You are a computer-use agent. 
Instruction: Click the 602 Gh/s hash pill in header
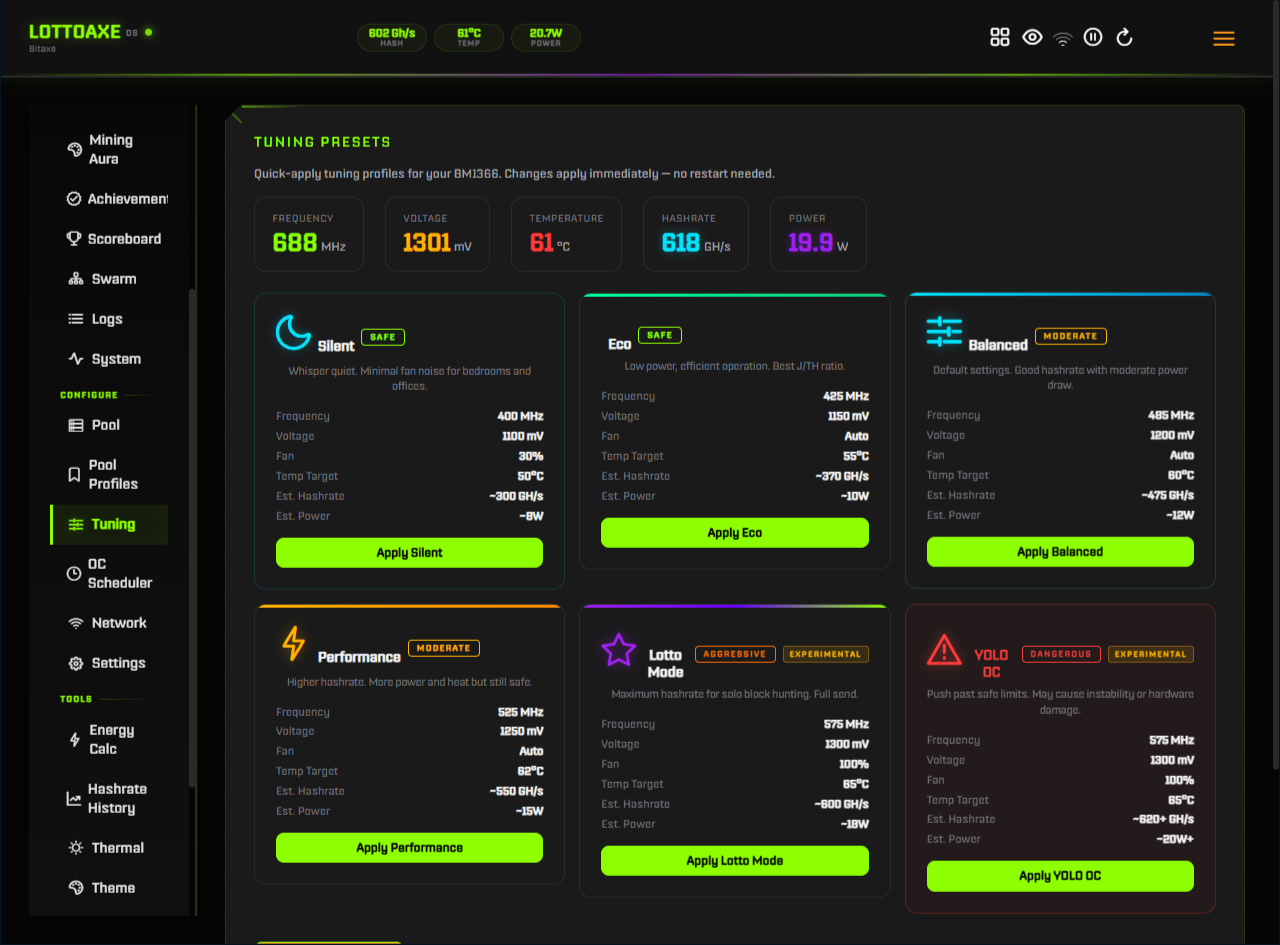[392, 38]
